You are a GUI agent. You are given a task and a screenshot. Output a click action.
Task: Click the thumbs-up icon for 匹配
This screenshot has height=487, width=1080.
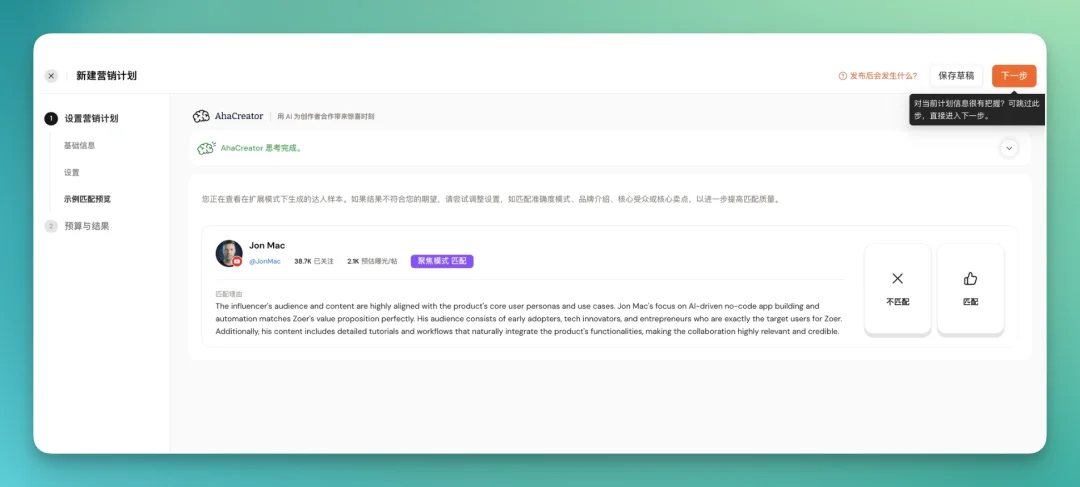point(970,279)
